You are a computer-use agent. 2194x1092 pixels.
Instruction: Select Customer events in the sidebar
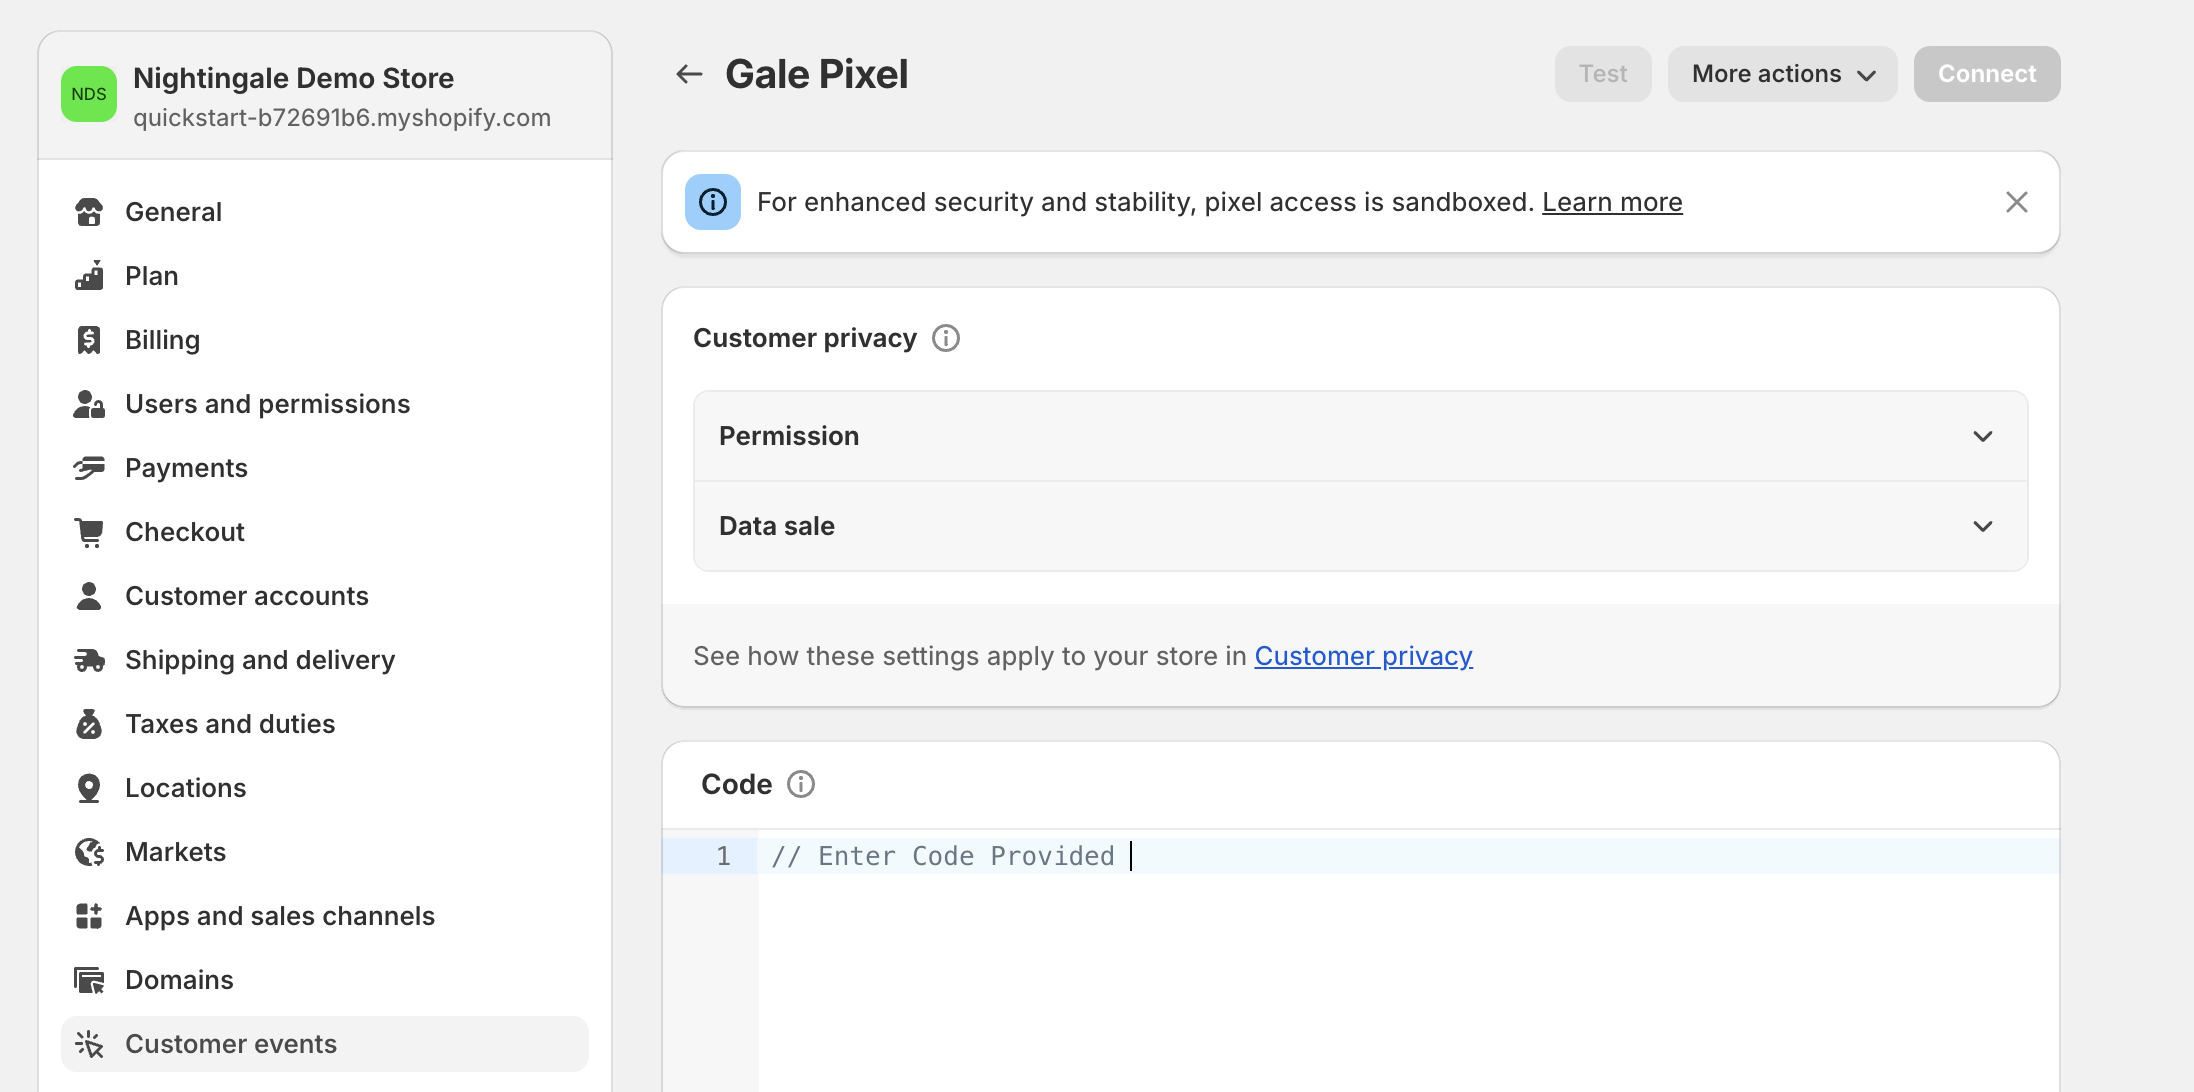click(231, 1044)
